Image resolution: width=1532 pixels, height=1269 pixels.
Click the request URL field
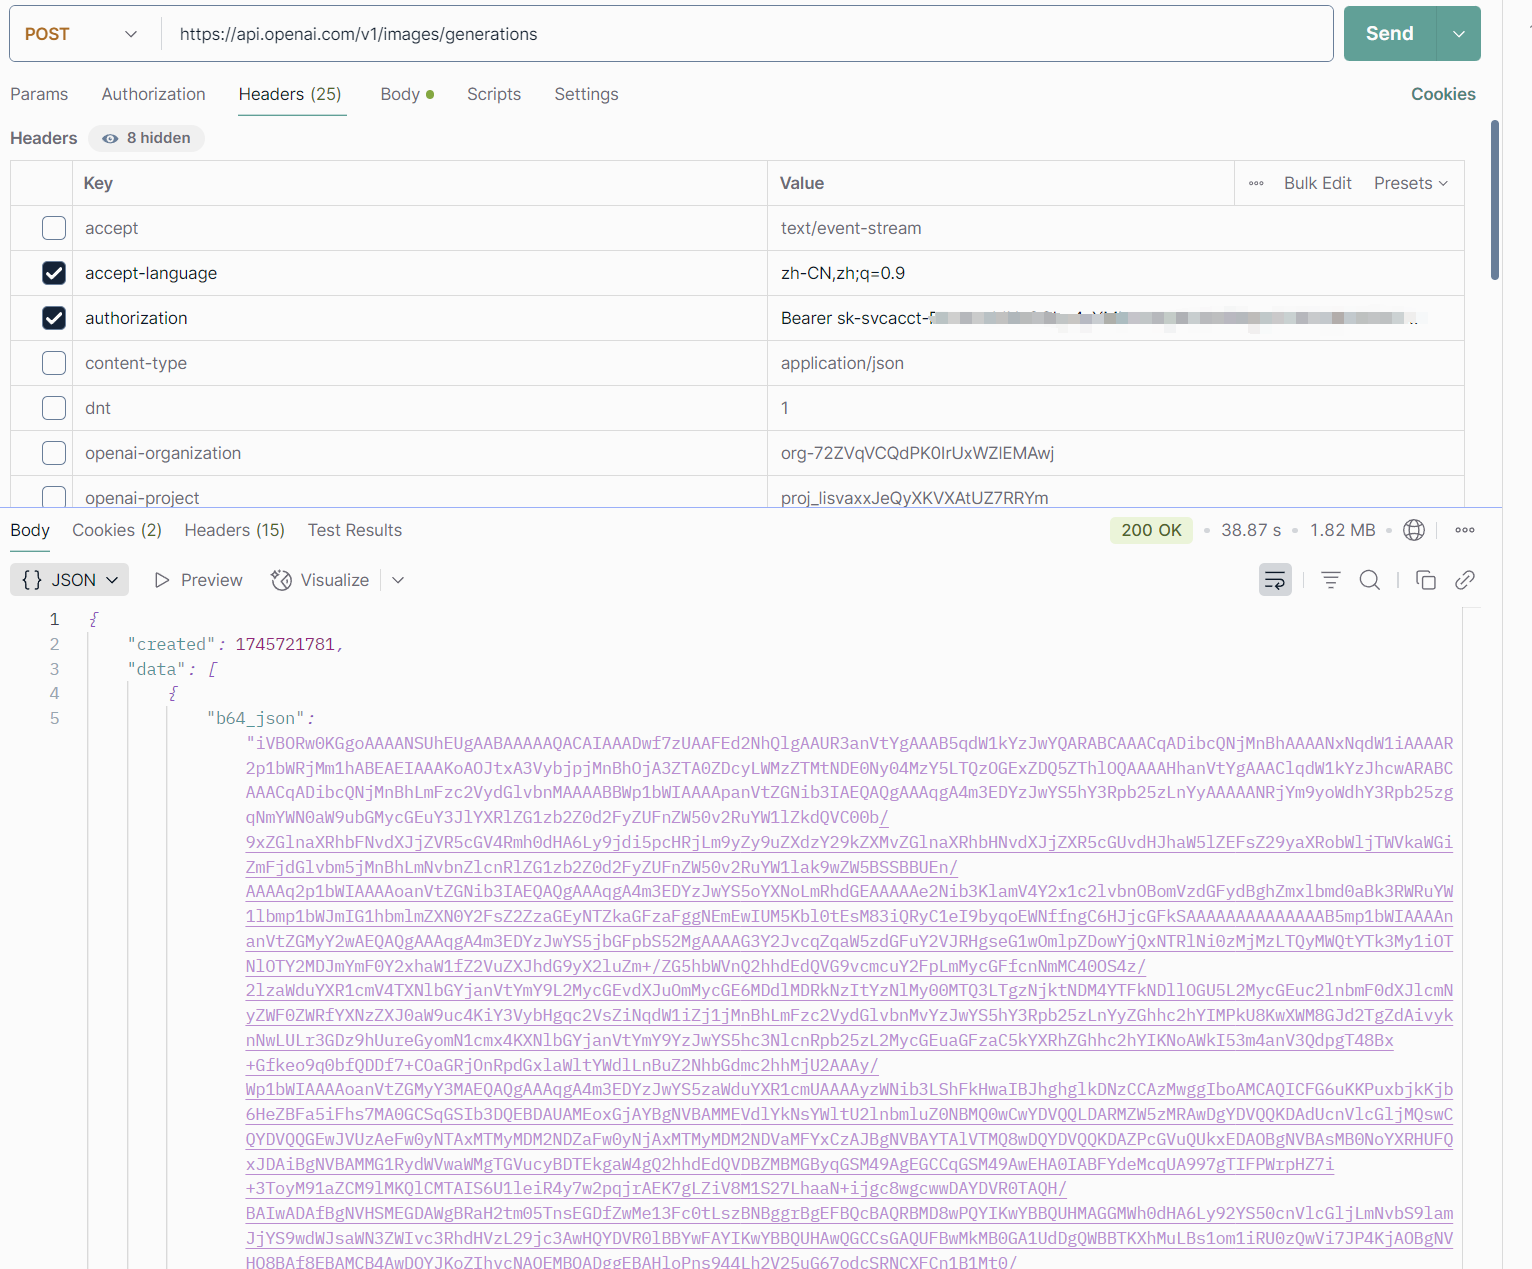coord(745,34)
